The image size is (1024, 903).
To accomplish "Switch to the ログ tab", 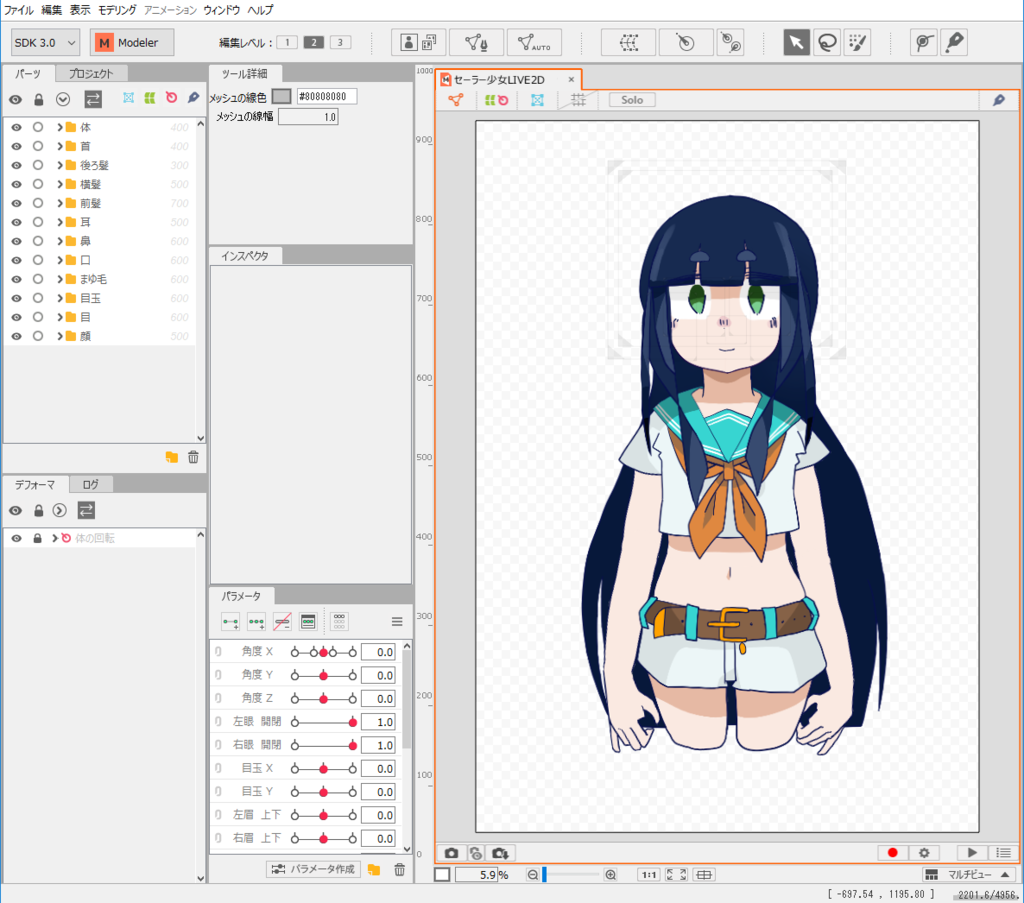I will (91, 484).
